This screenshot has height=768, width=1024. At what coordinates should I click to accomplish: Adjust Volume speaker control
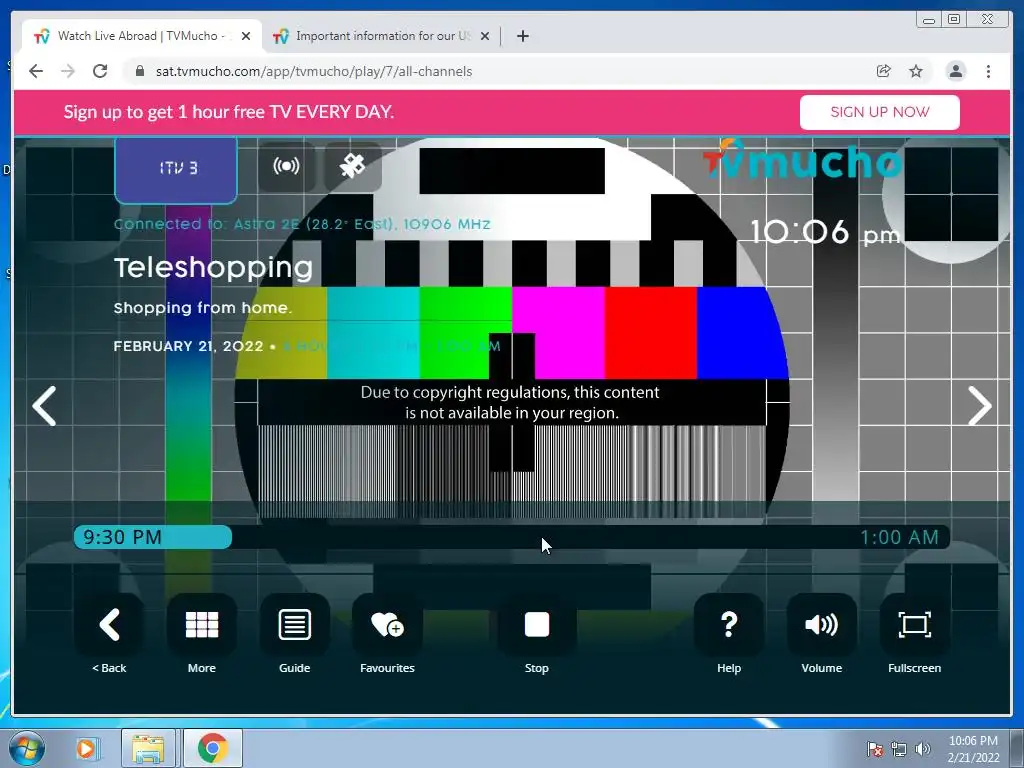[x=822, y=625]
